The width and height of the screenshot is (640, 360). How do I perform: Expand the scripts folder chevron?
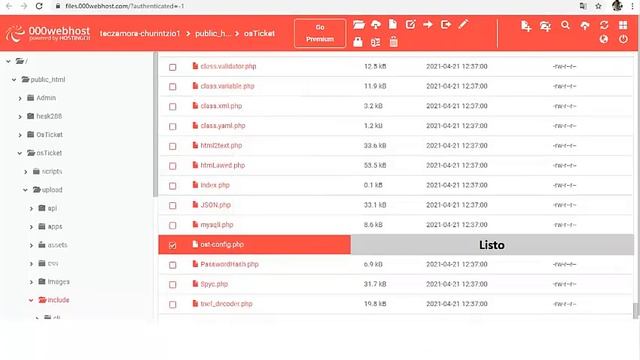click(x=25, y=172)
